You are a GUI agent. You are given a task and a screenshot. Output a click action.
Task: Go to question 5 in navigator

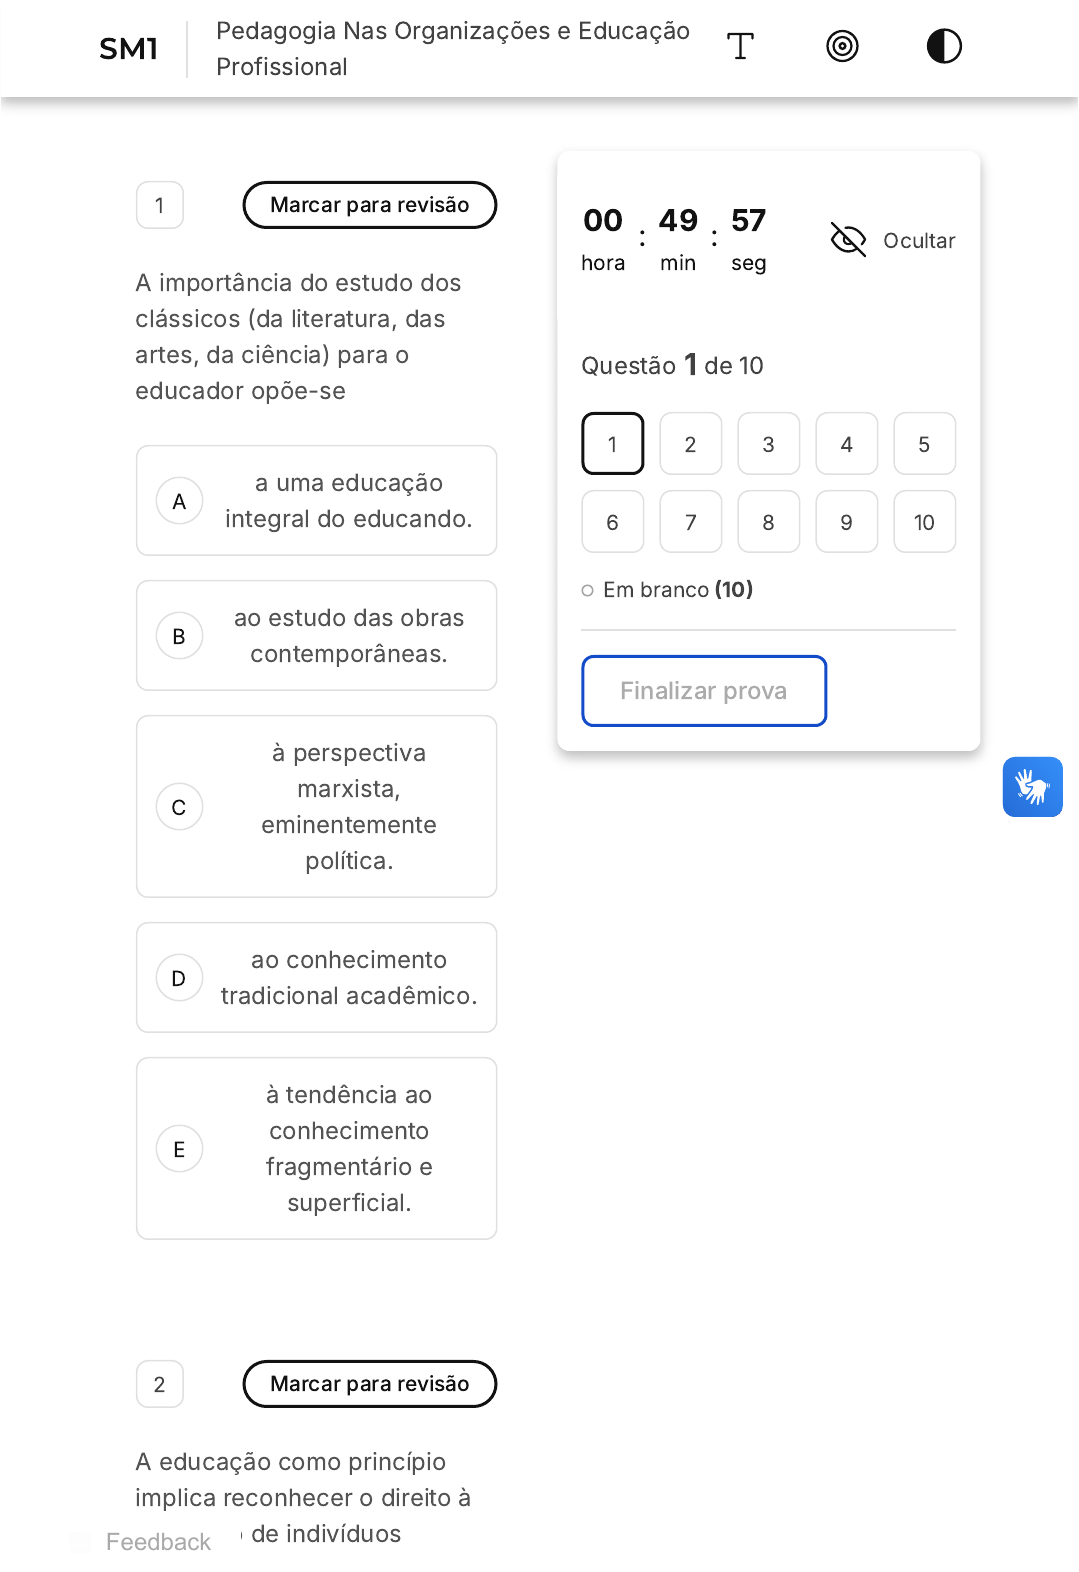point(924,444)
